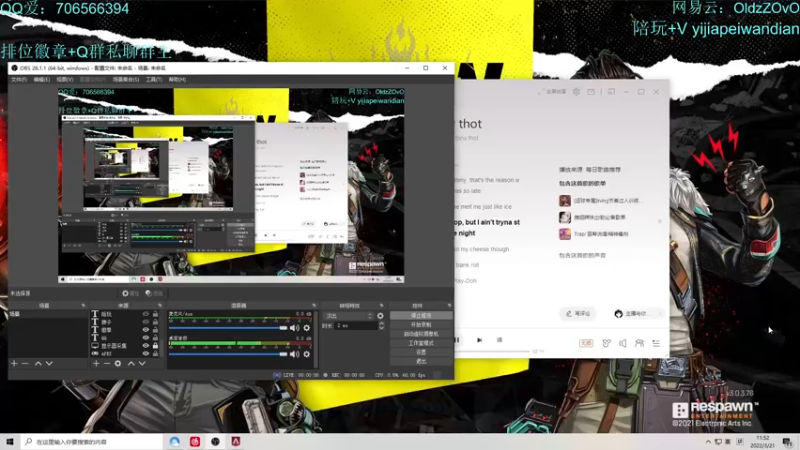Click the Windows taskbar search box
This screenshot has width=800, height=450.
point(92,441)
